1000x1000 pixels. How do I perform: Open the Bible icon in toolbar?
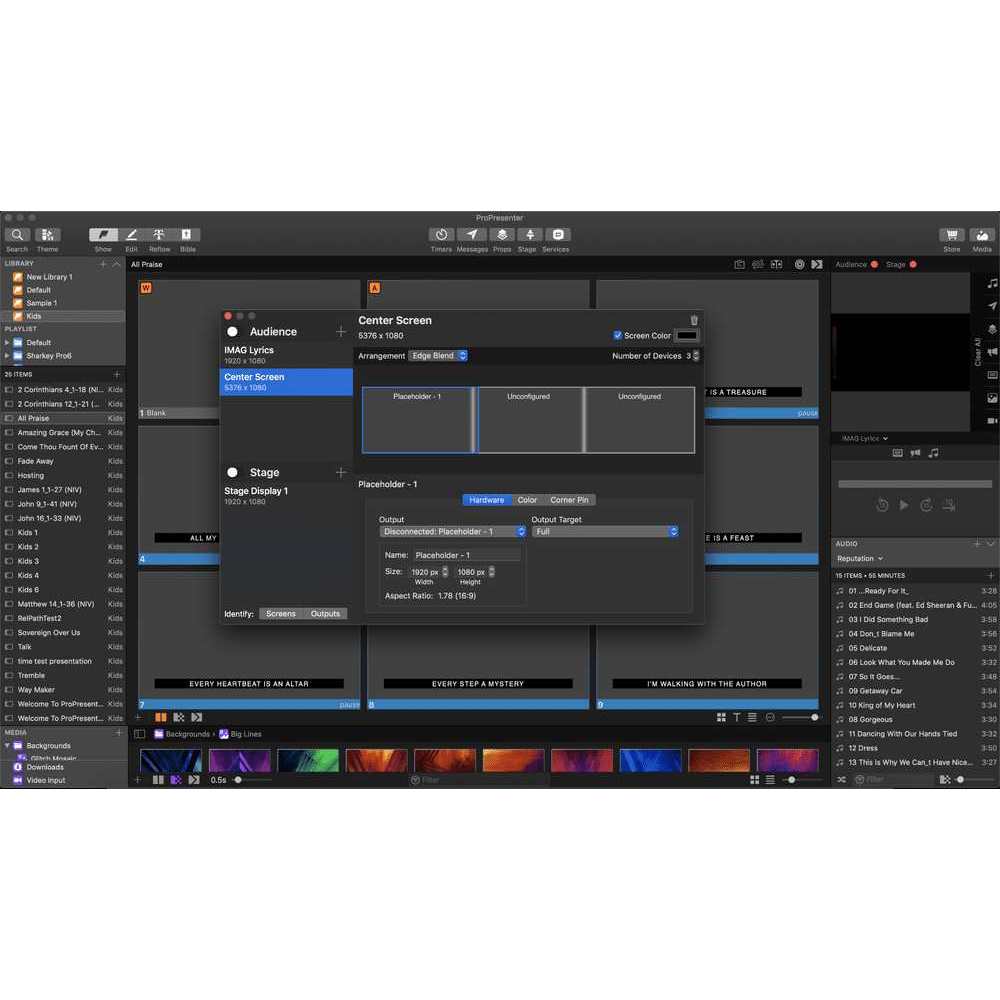(x=187, y=235)
